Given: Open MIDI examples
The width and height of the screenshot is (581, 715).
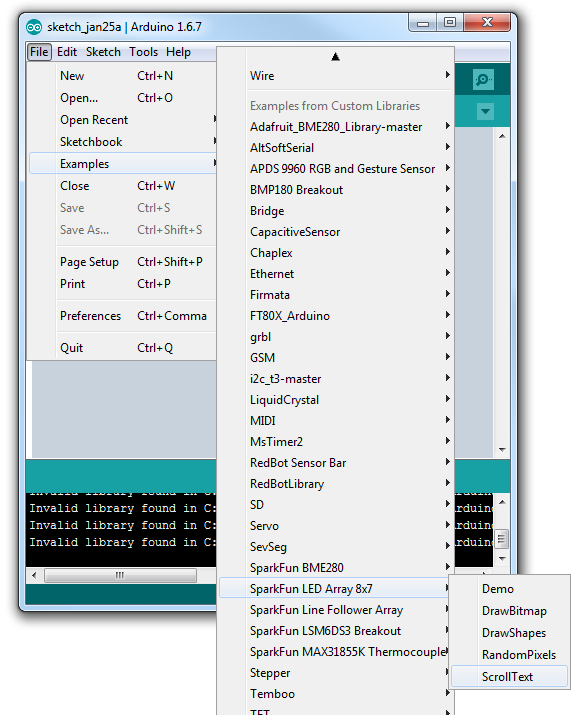Looking at the screenshot, I should 336,420.
